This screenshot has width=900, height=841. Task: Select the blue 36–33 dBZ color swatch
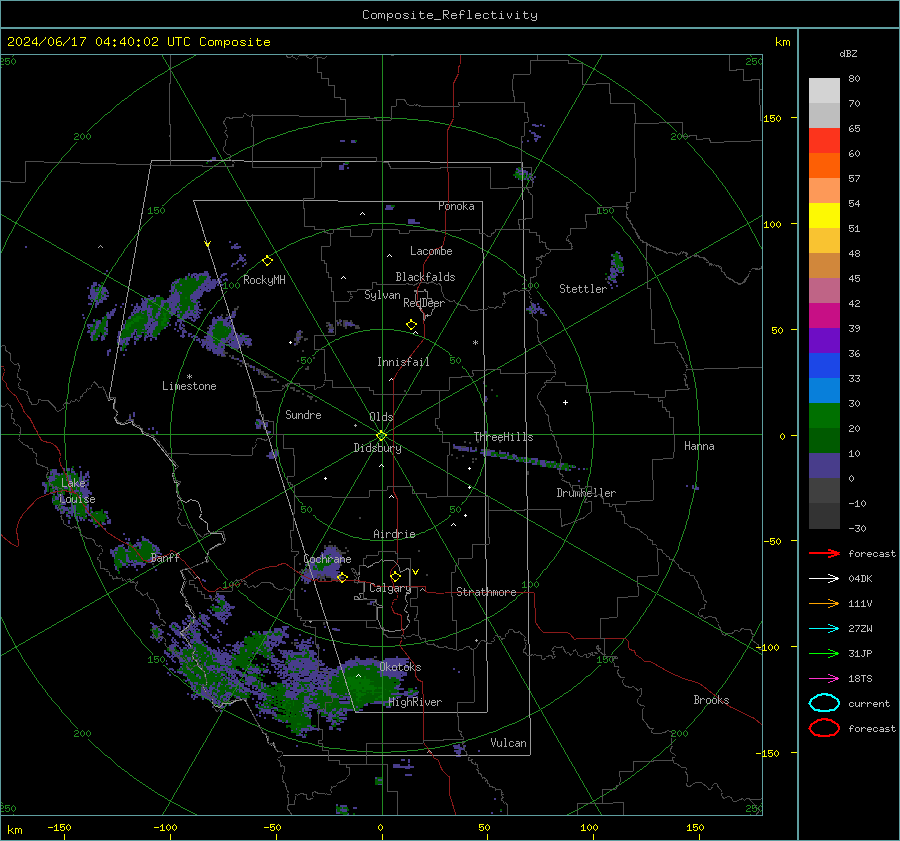[x=824, y=365]
